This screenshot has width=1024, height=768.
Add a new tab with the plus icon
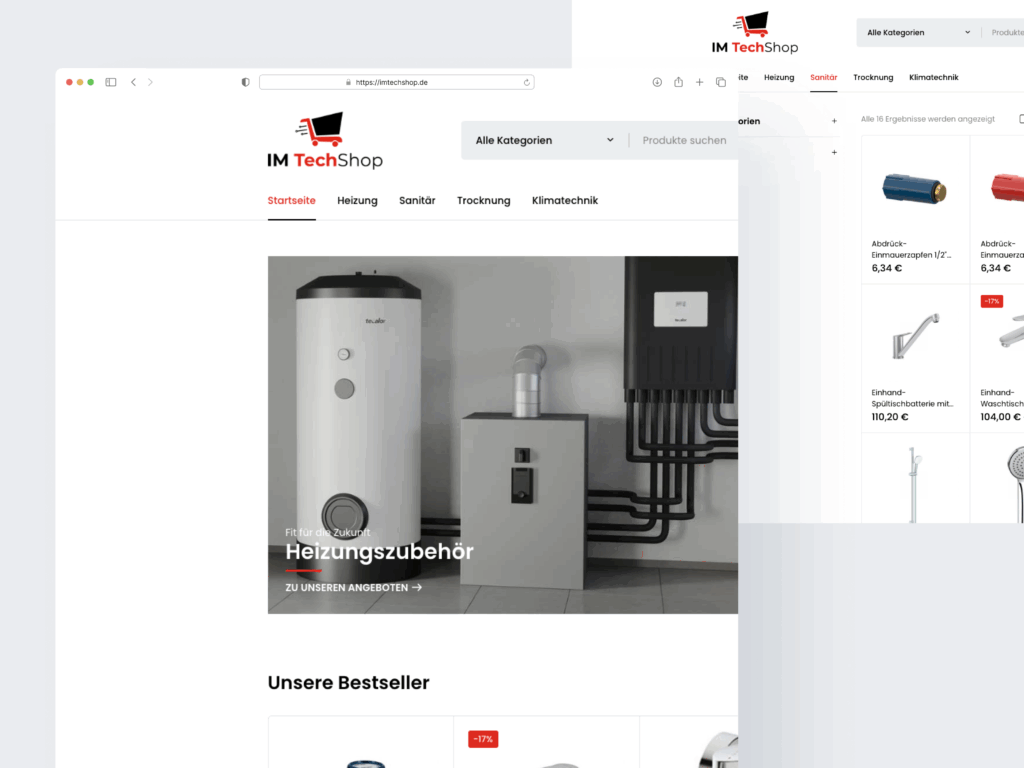(700, 82)
